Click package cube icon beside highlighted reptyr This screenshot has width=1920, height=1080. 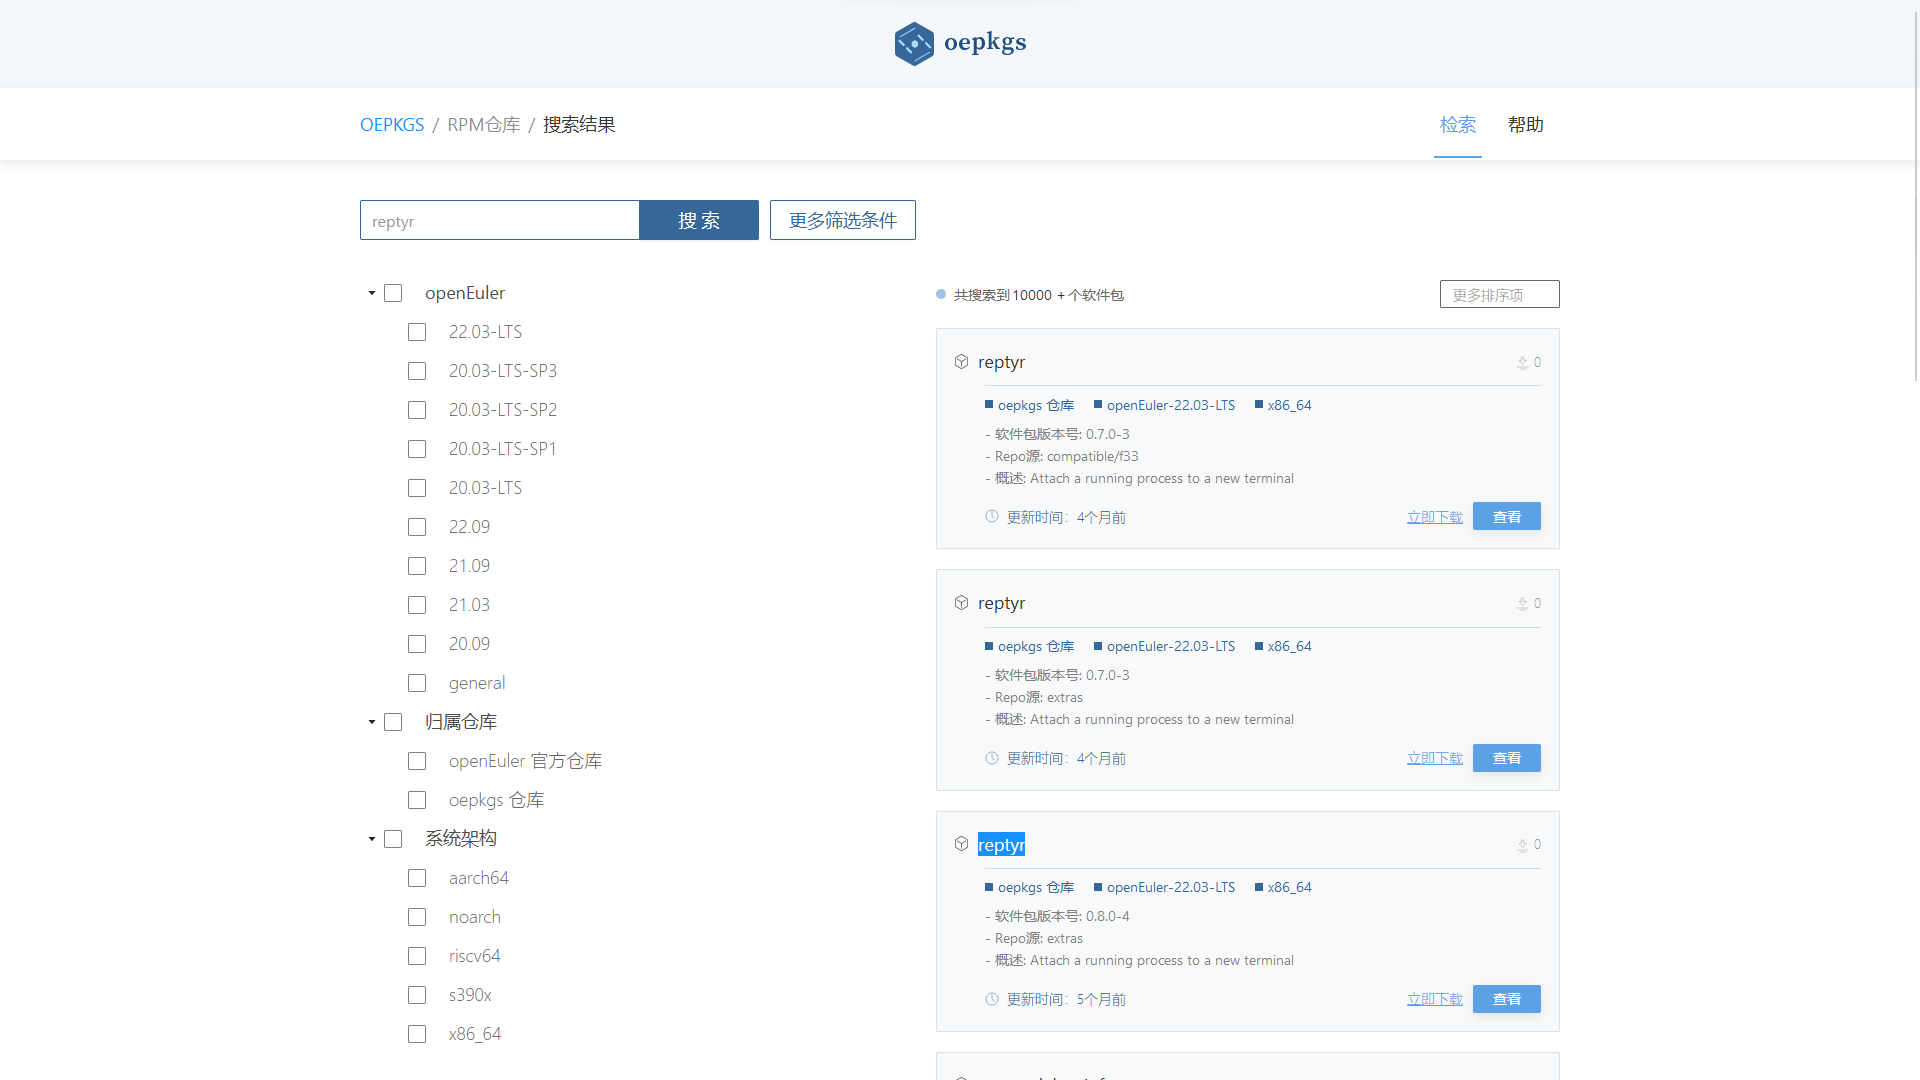coord(961,844)
